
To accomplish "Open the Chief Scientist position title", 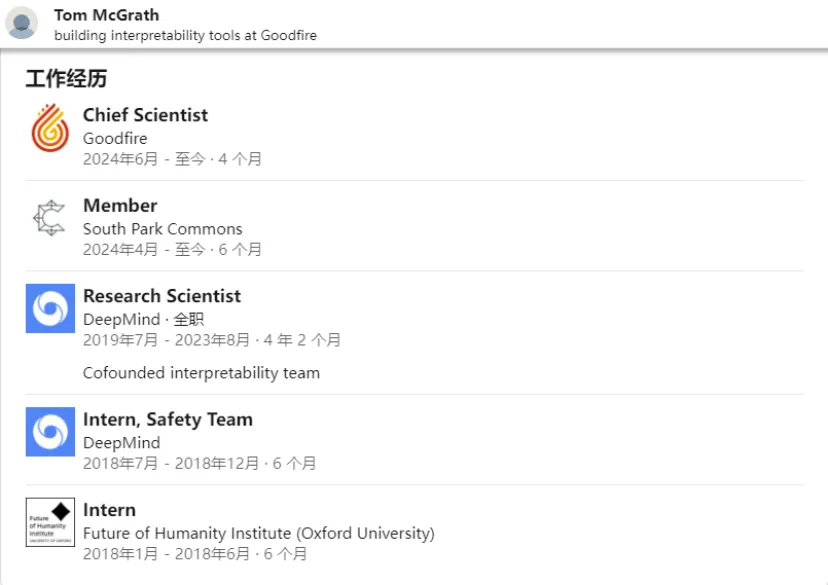I will point(145,115).
